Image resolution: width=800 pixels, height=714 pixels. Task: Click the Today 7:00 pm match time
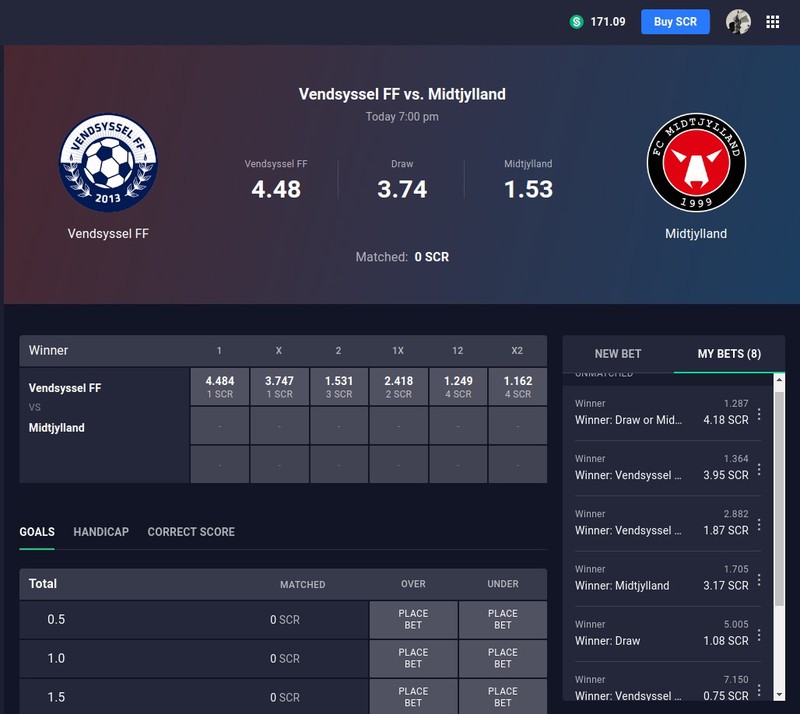pyautogui.click(x=402, y=116)
